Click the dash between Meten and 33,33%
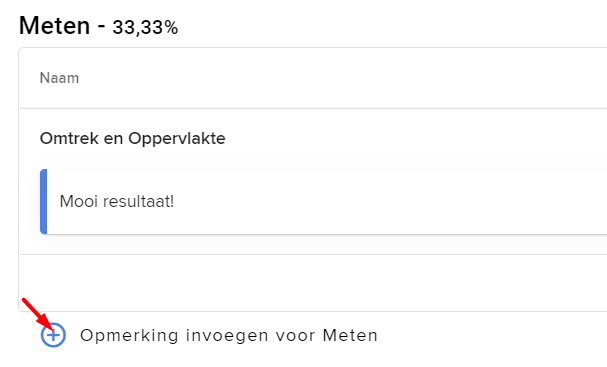Image resolution: width=607 pixels, height=367 pixels. click(101, 27)
